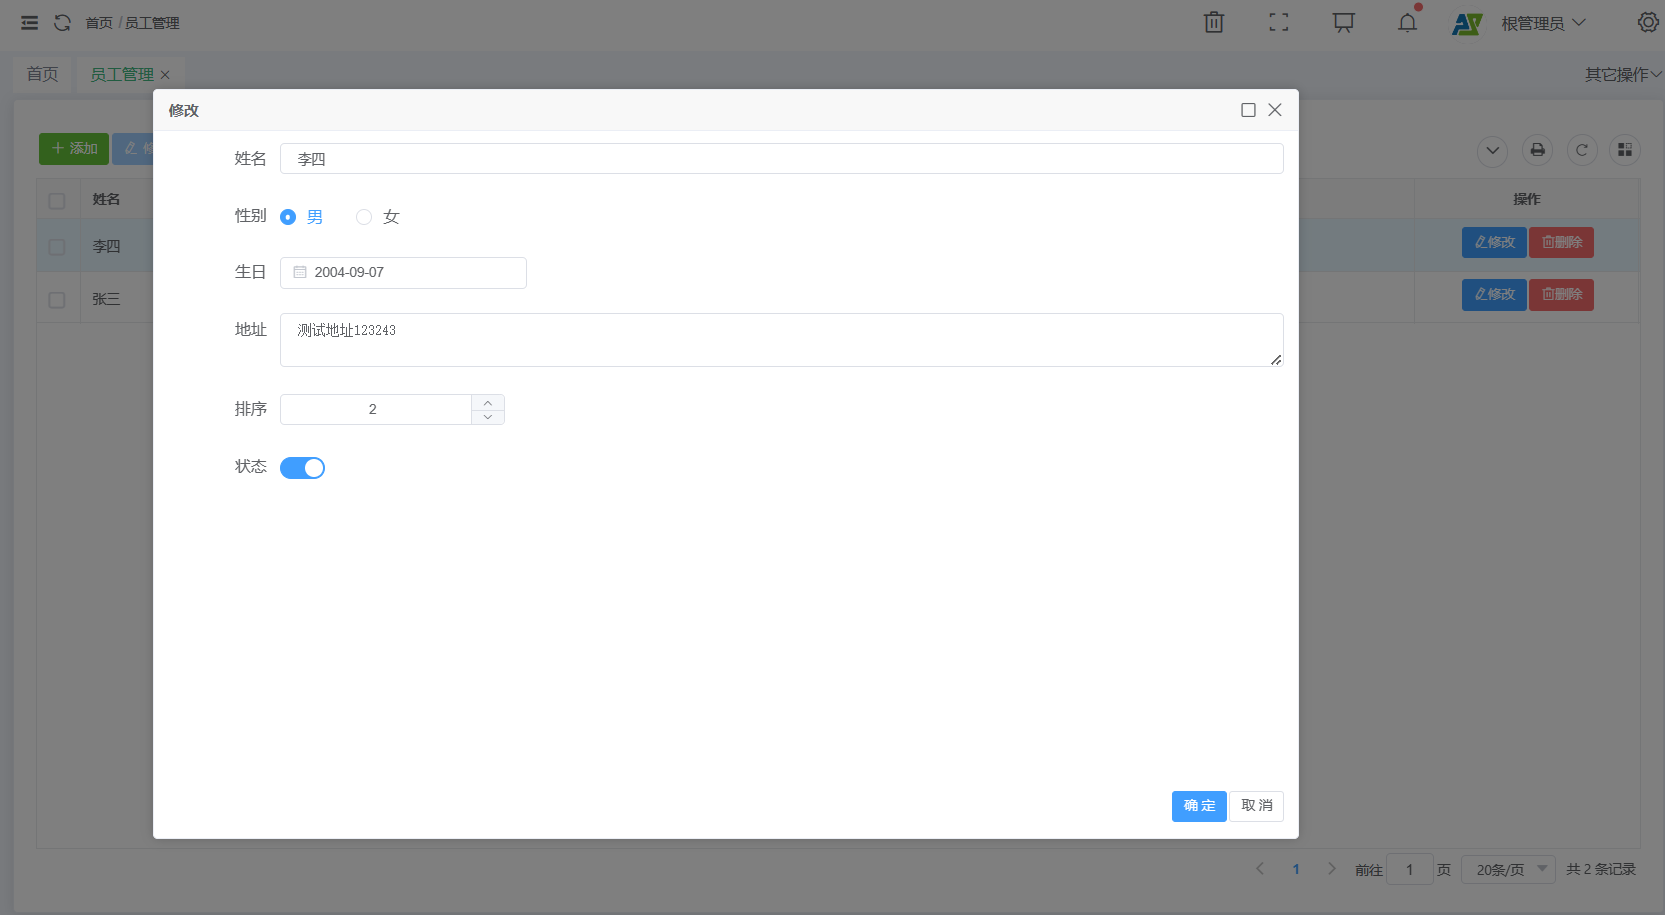
Task: Click the 确定 button to confirm
Action: tap(1198, 806)
